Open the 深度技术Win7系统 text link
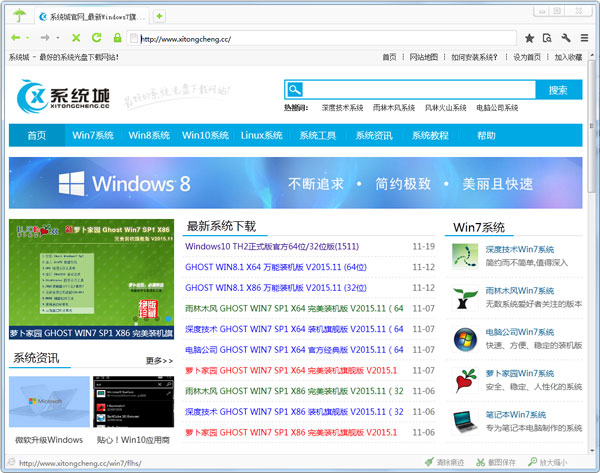Screen dimensions: 600x473 [520, 250]
